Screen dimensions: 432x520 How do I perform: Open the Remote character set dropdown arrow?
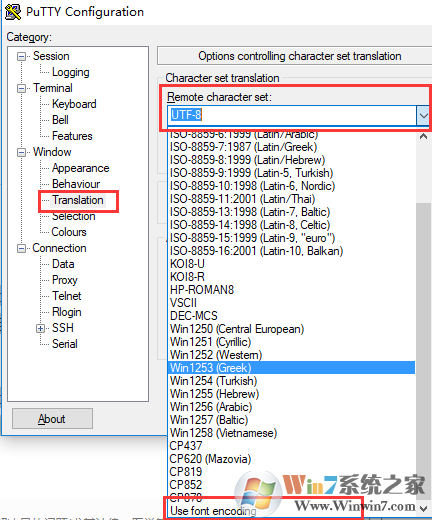coord(423,116)
